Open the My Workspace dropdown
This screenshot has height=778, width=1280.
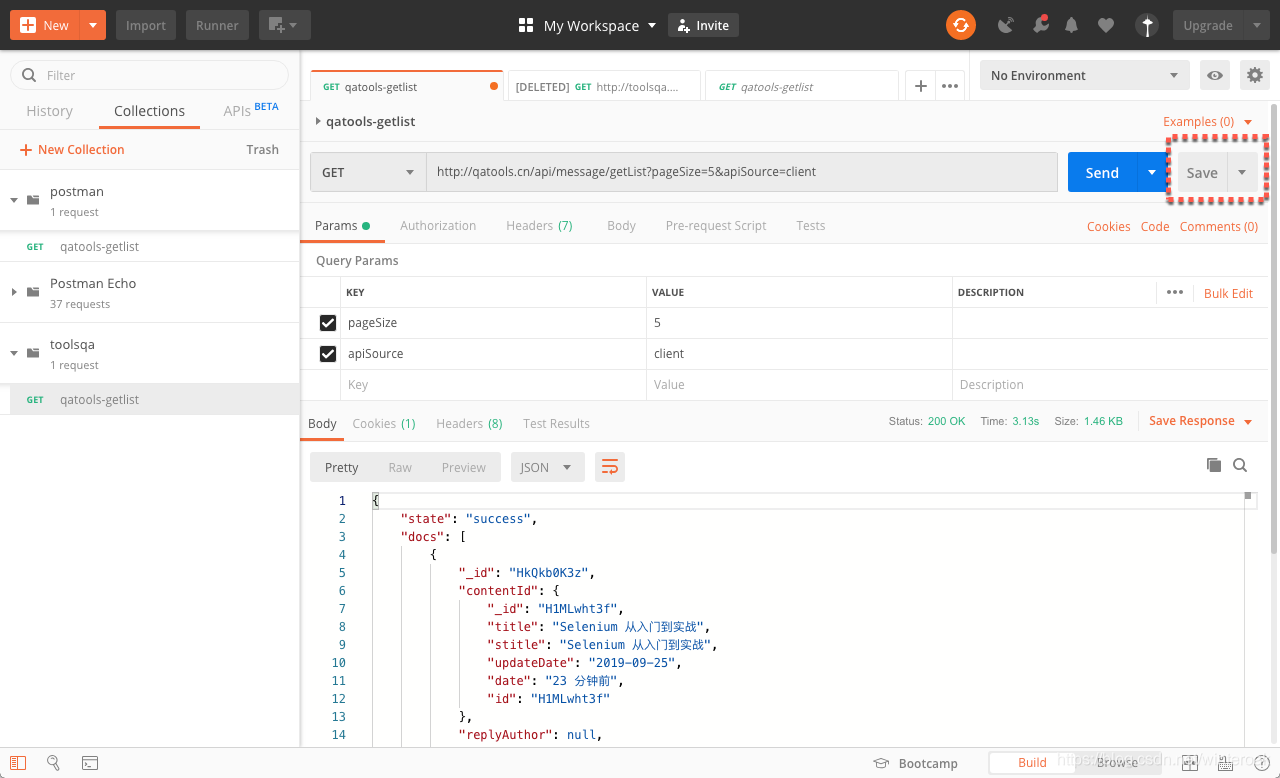[587, 26]
